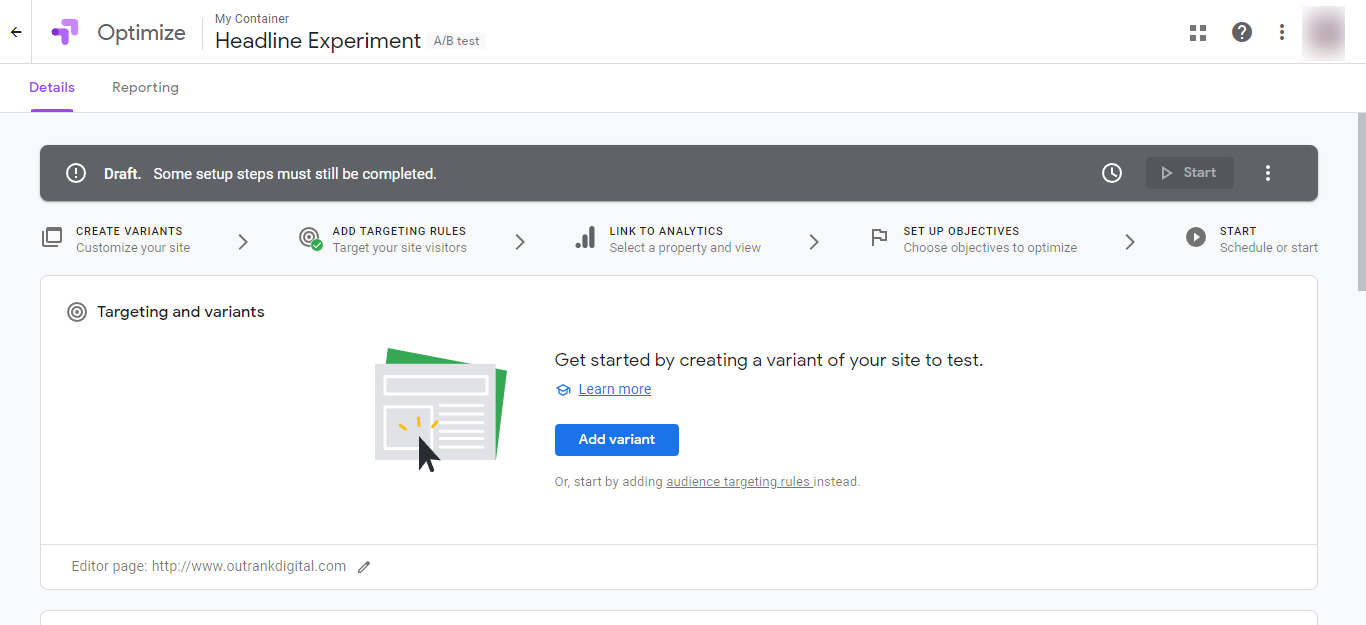Screen dimensions: 1366x625
Task: Click the Add variant button
Action: 616,440
